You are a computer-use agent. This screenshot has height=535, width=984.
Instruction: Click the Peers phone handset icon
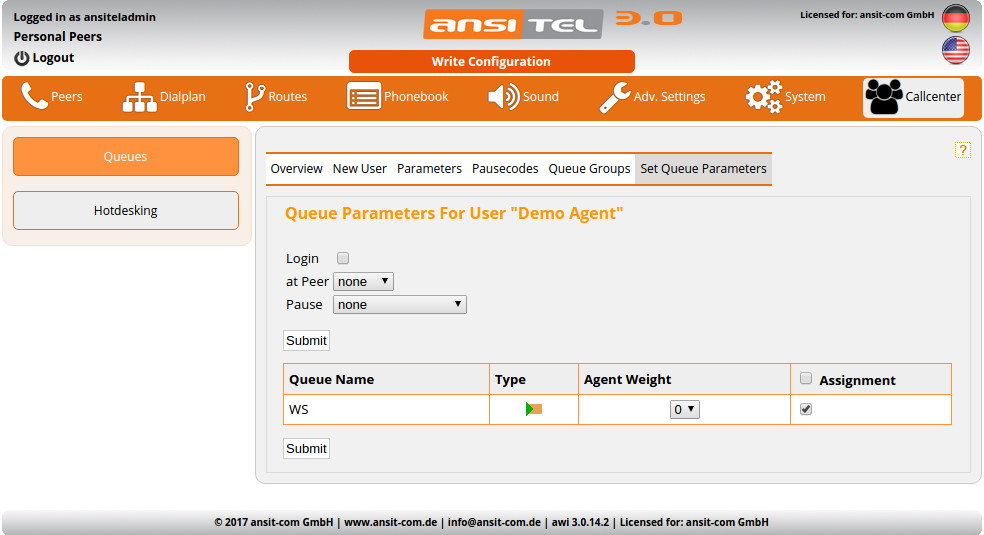34,97
